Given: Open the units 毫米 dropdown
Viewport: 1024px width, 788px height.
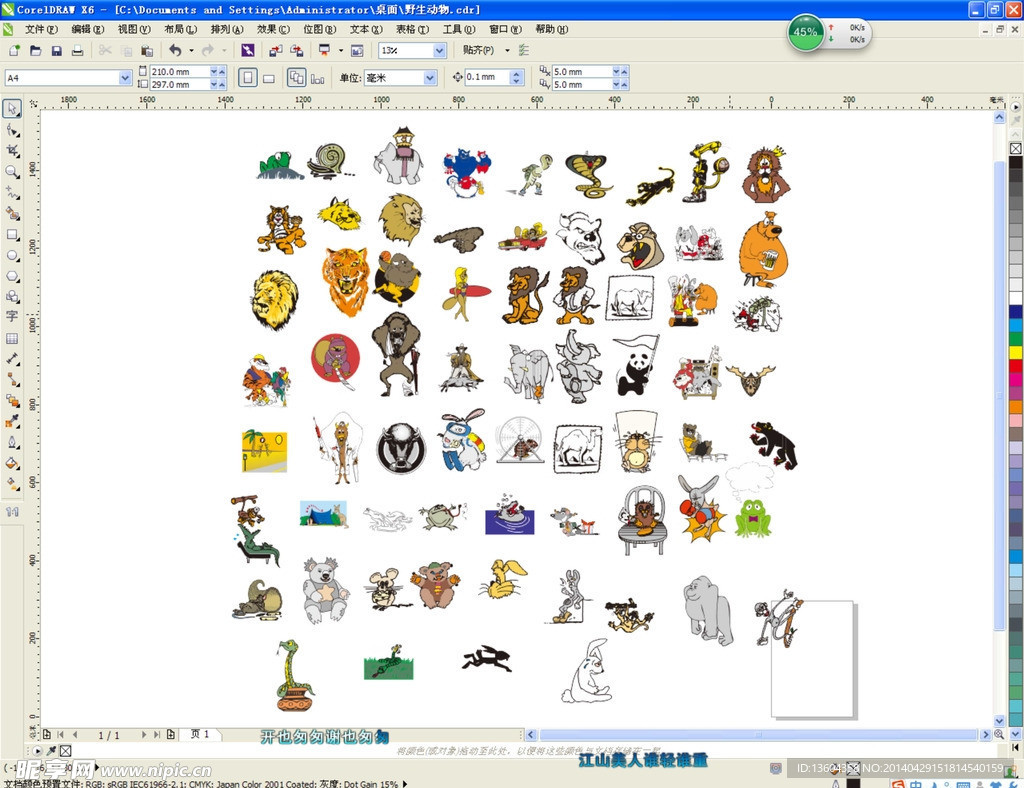Looking at the screenshot, I should [x=430, y=78].
